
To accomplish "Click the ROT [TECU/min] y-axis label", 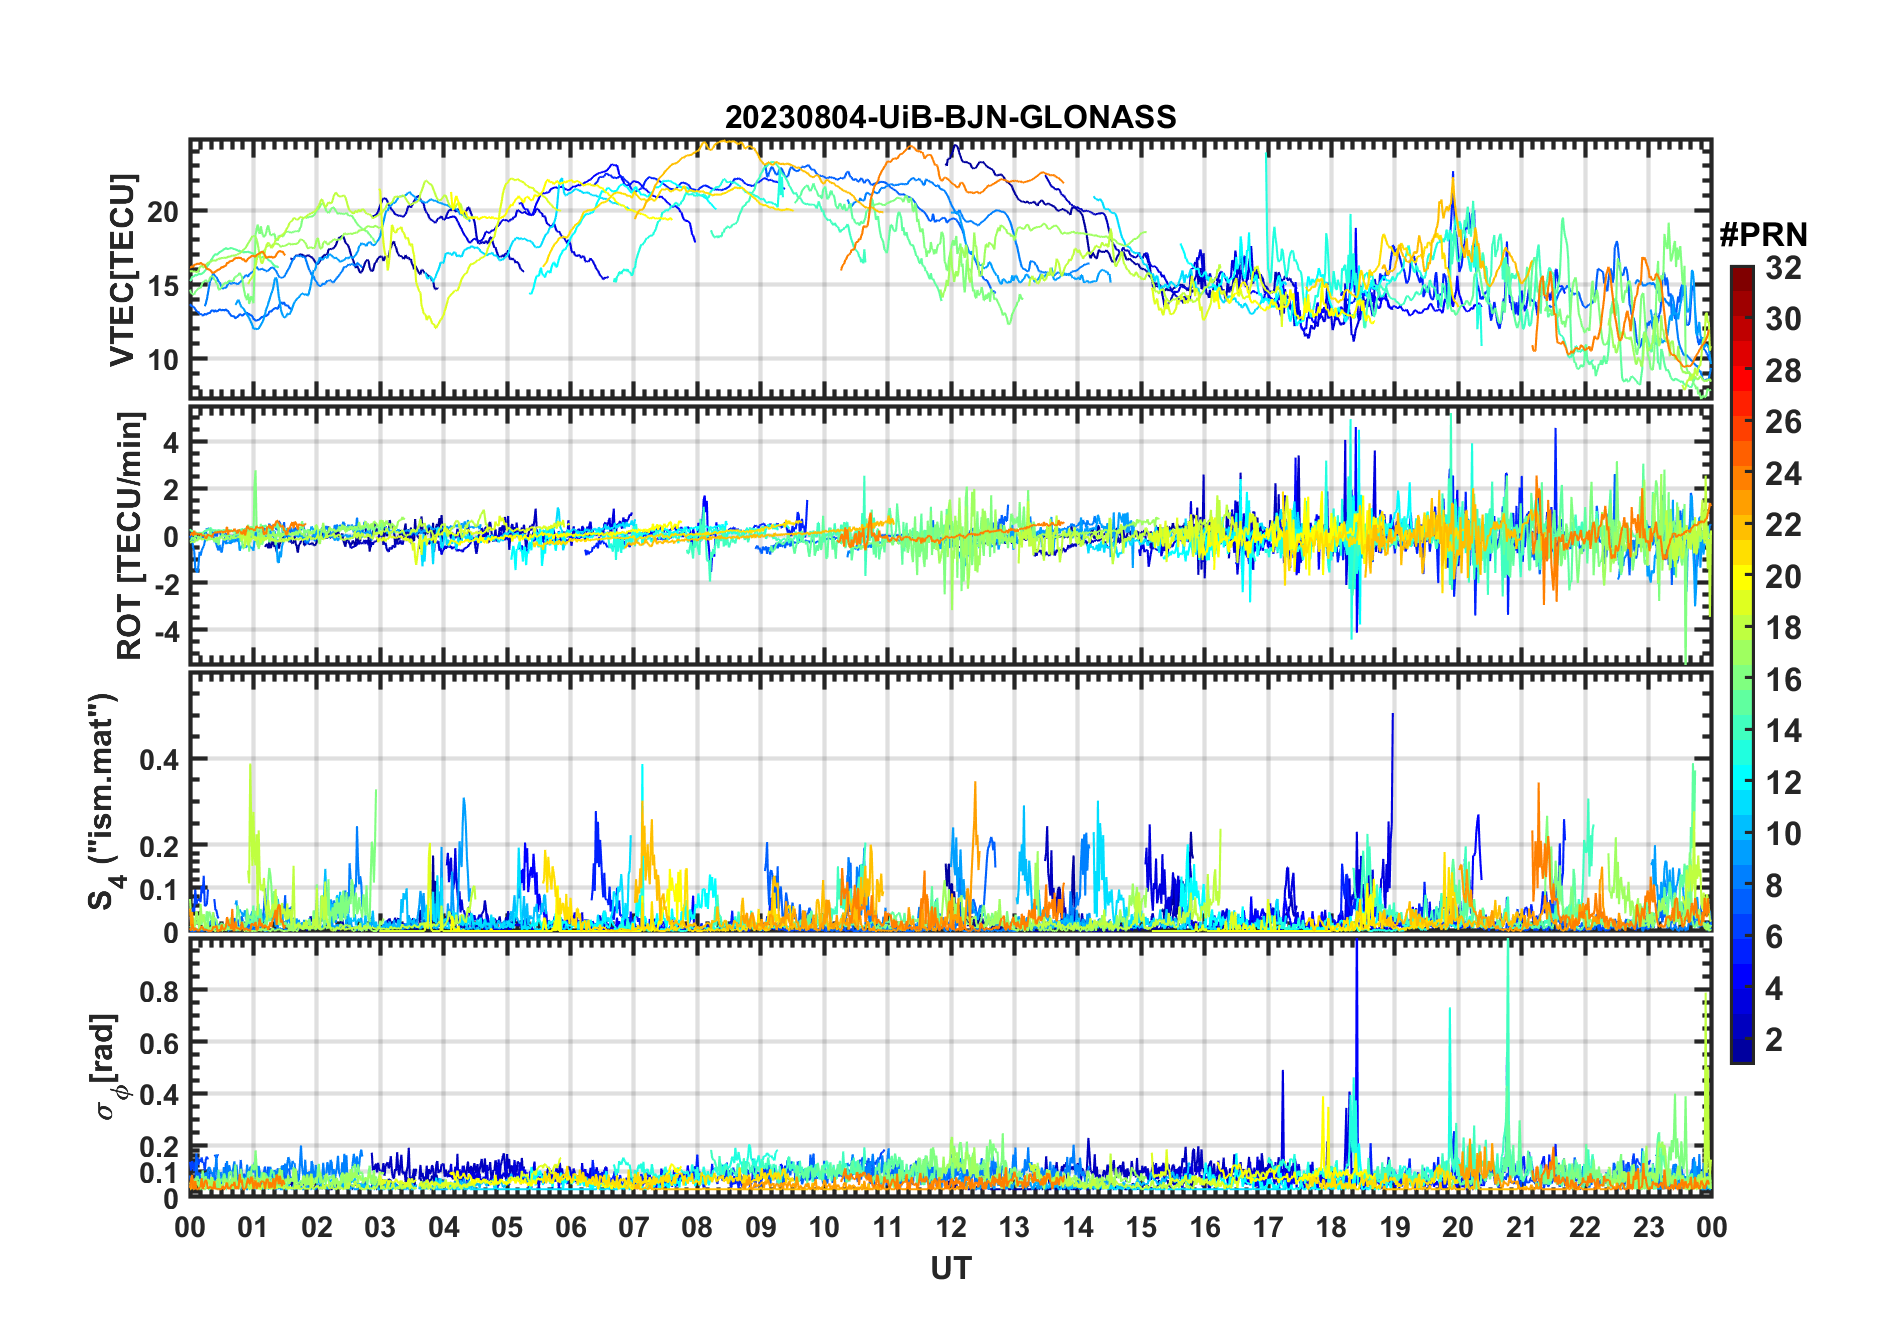I will click(x=129, y=535).
